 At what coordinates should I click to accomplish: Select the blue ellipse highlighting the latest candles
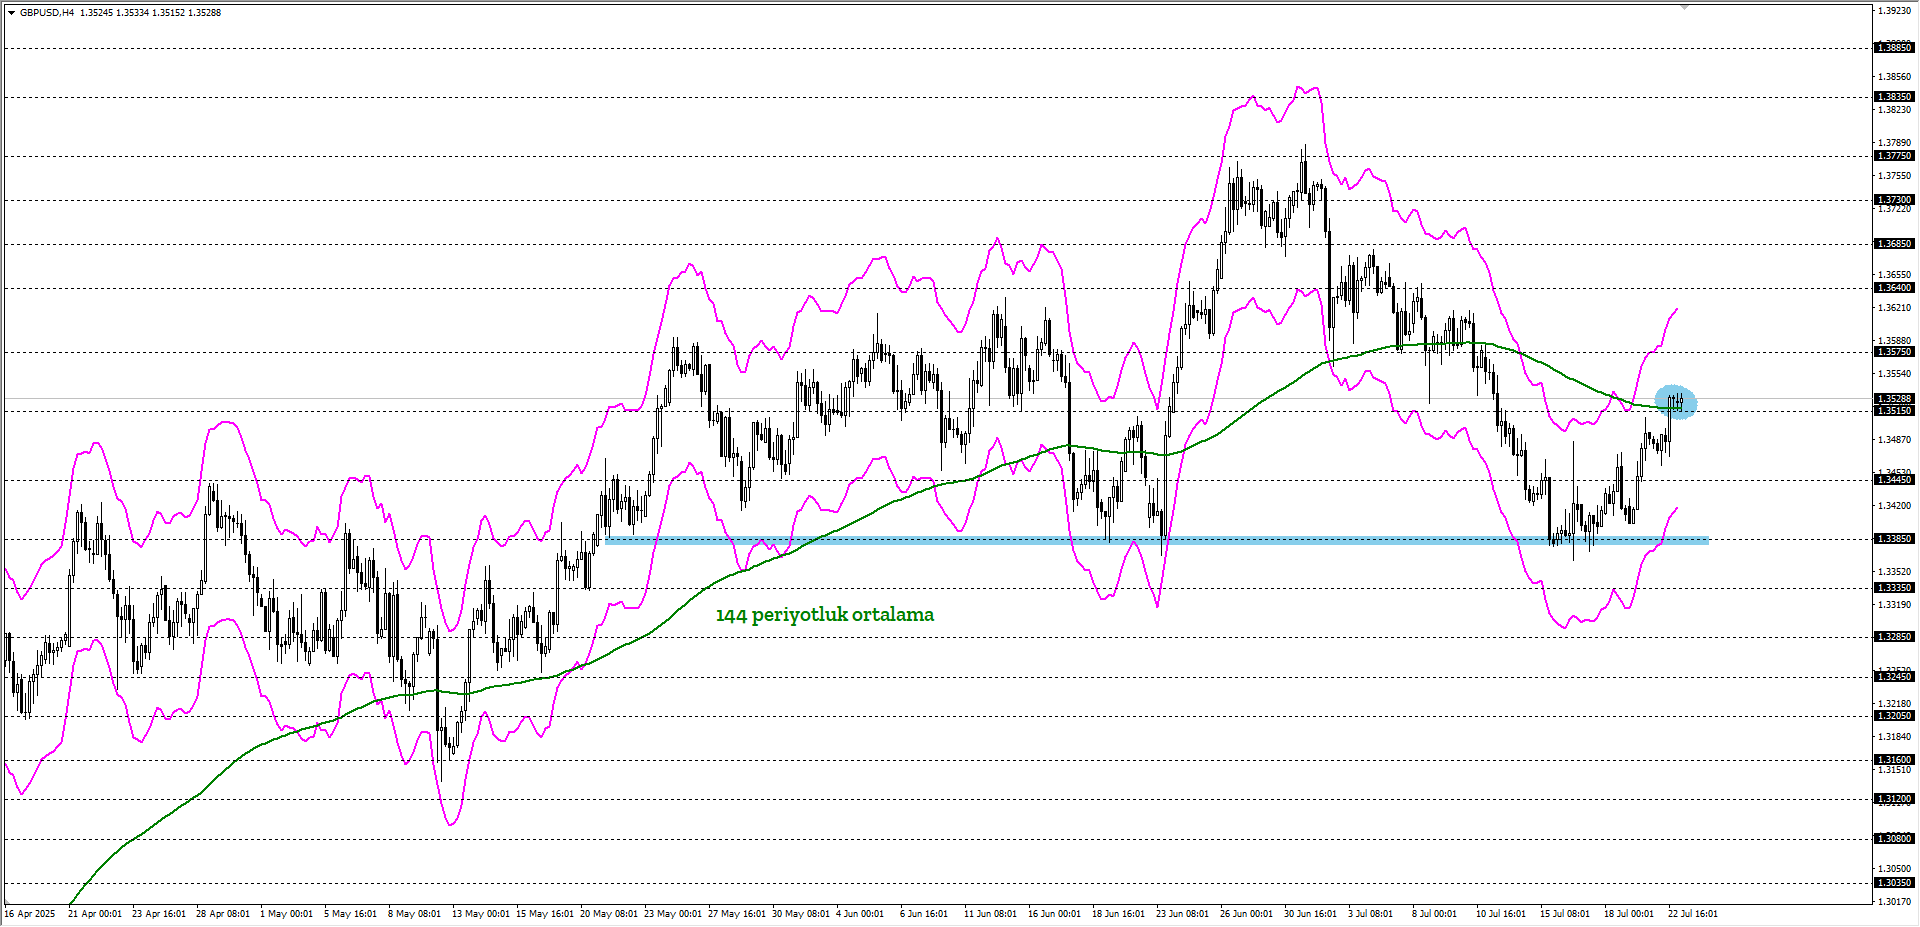tap(1675, 402)
